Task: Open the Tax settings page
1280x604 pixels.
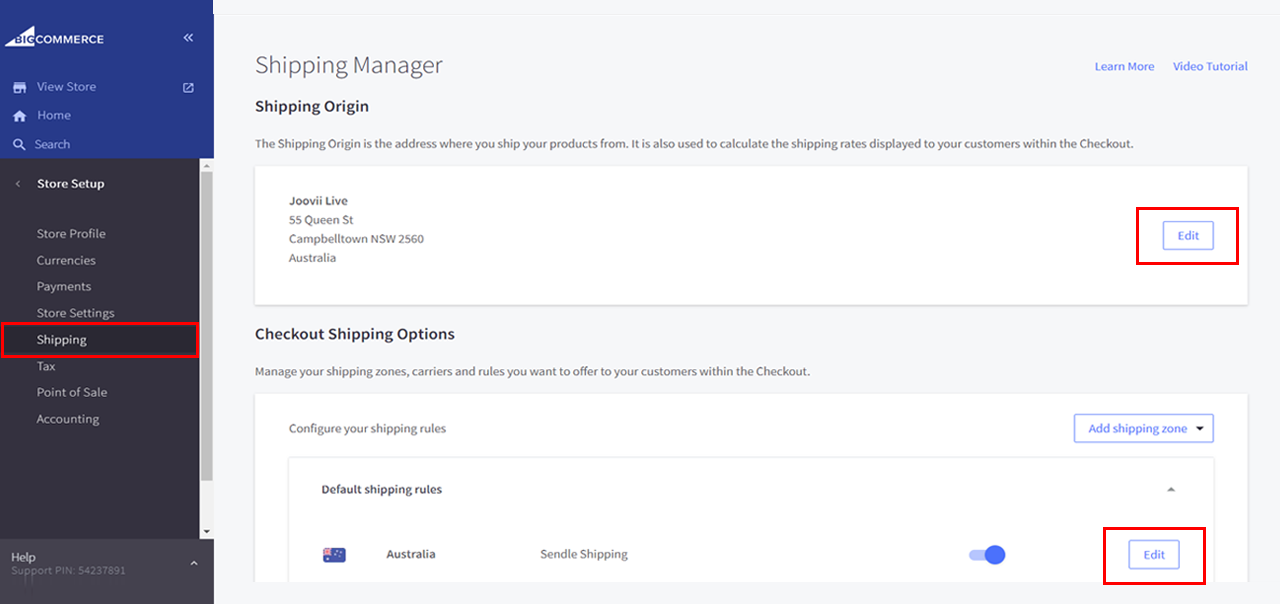Action: tap(46, 366)
